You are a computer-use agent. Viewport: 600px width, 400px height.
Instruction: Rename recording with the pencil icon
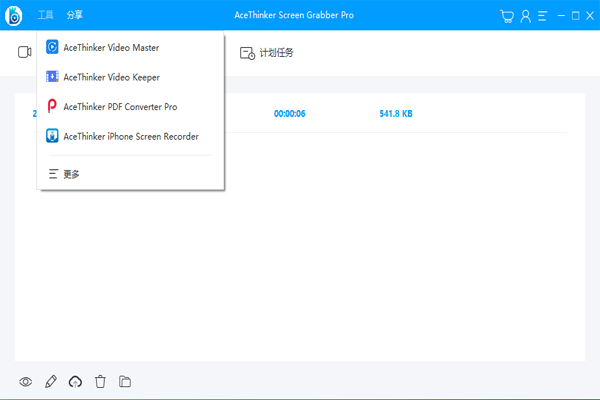[51, 382]
